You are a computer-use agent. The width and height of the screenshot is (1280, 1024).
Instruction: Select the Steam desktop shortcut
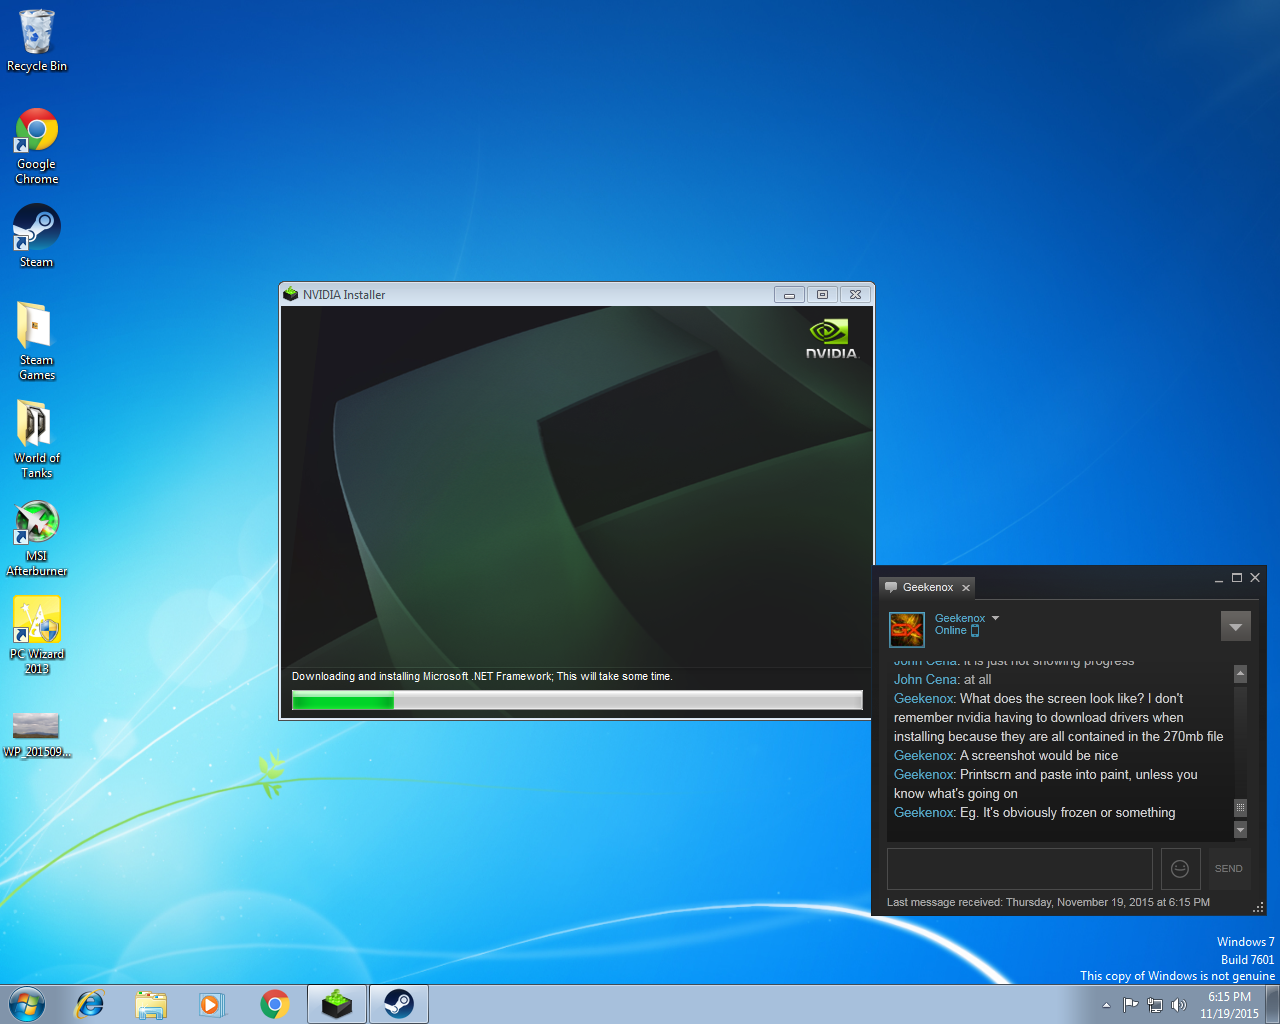coord(37,236)
